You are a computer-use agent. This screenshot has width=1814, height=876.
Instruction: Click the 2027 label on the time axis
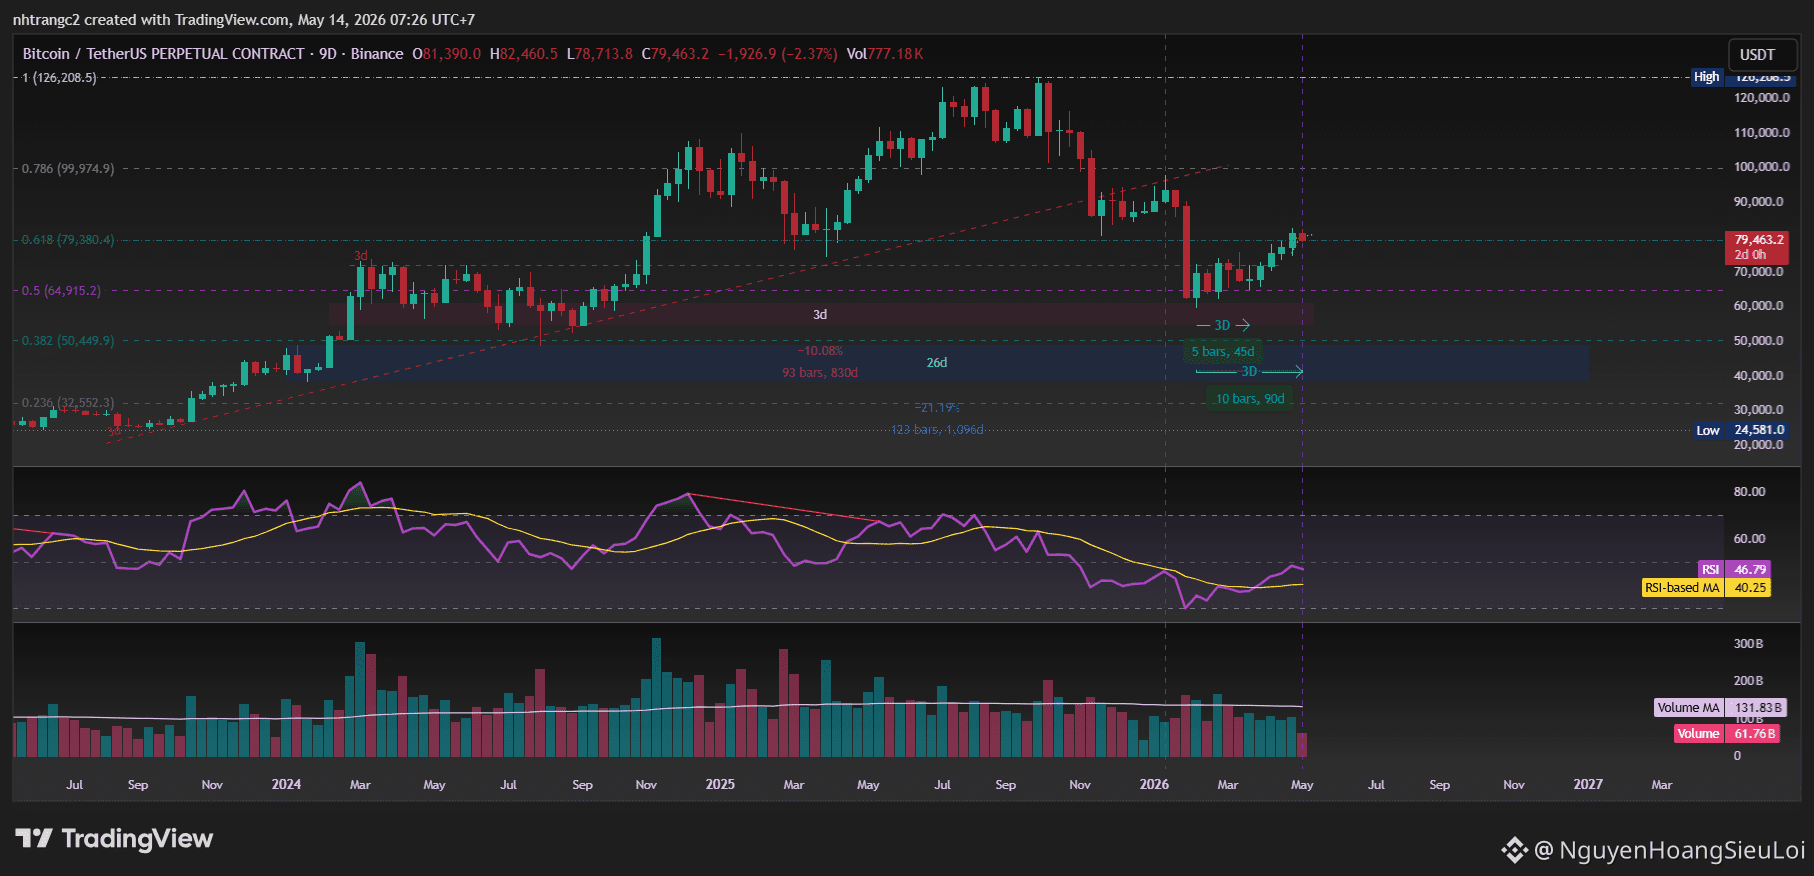pos(1588,785)
